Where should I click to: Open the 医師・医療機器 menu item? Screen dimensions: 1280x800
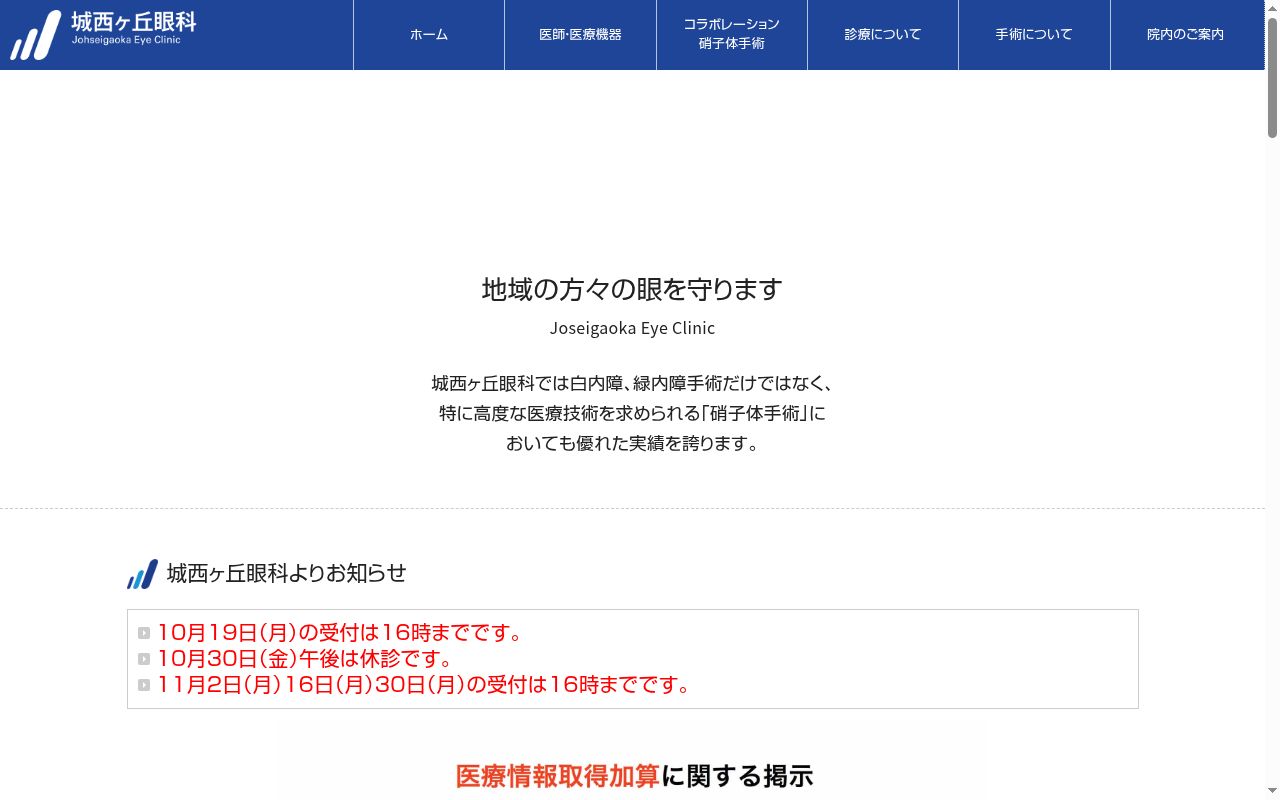(580, 35)
